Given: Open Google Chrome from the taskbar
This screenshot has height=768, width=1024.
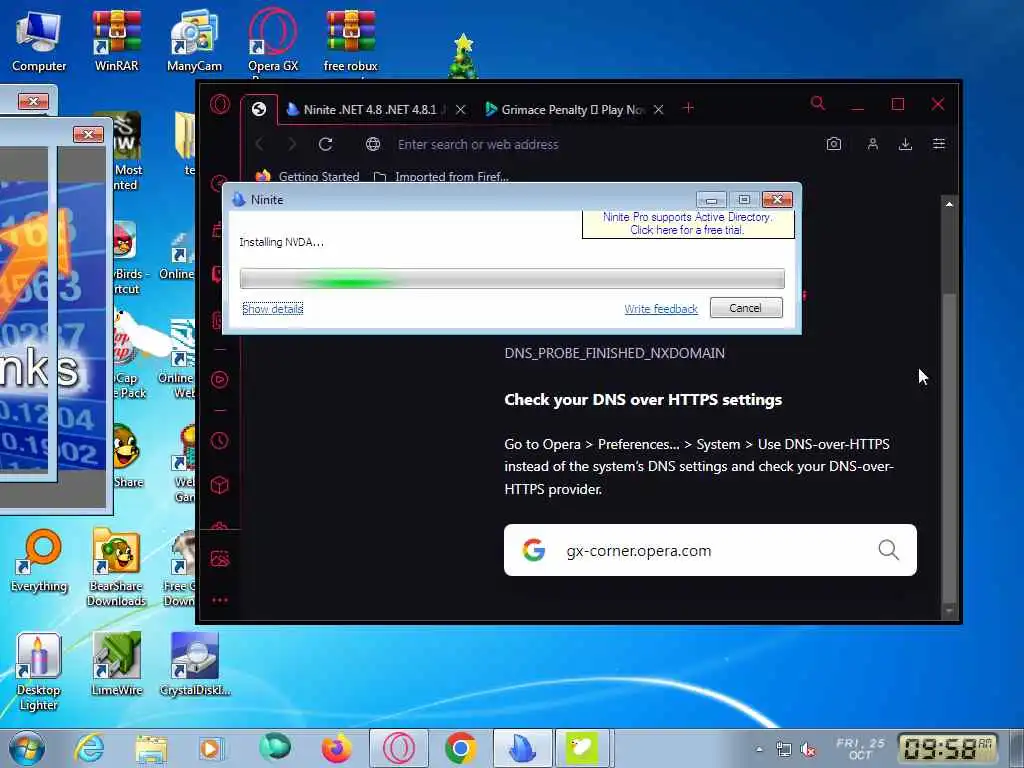Looking at the screenshot, I should pos(460,748).
